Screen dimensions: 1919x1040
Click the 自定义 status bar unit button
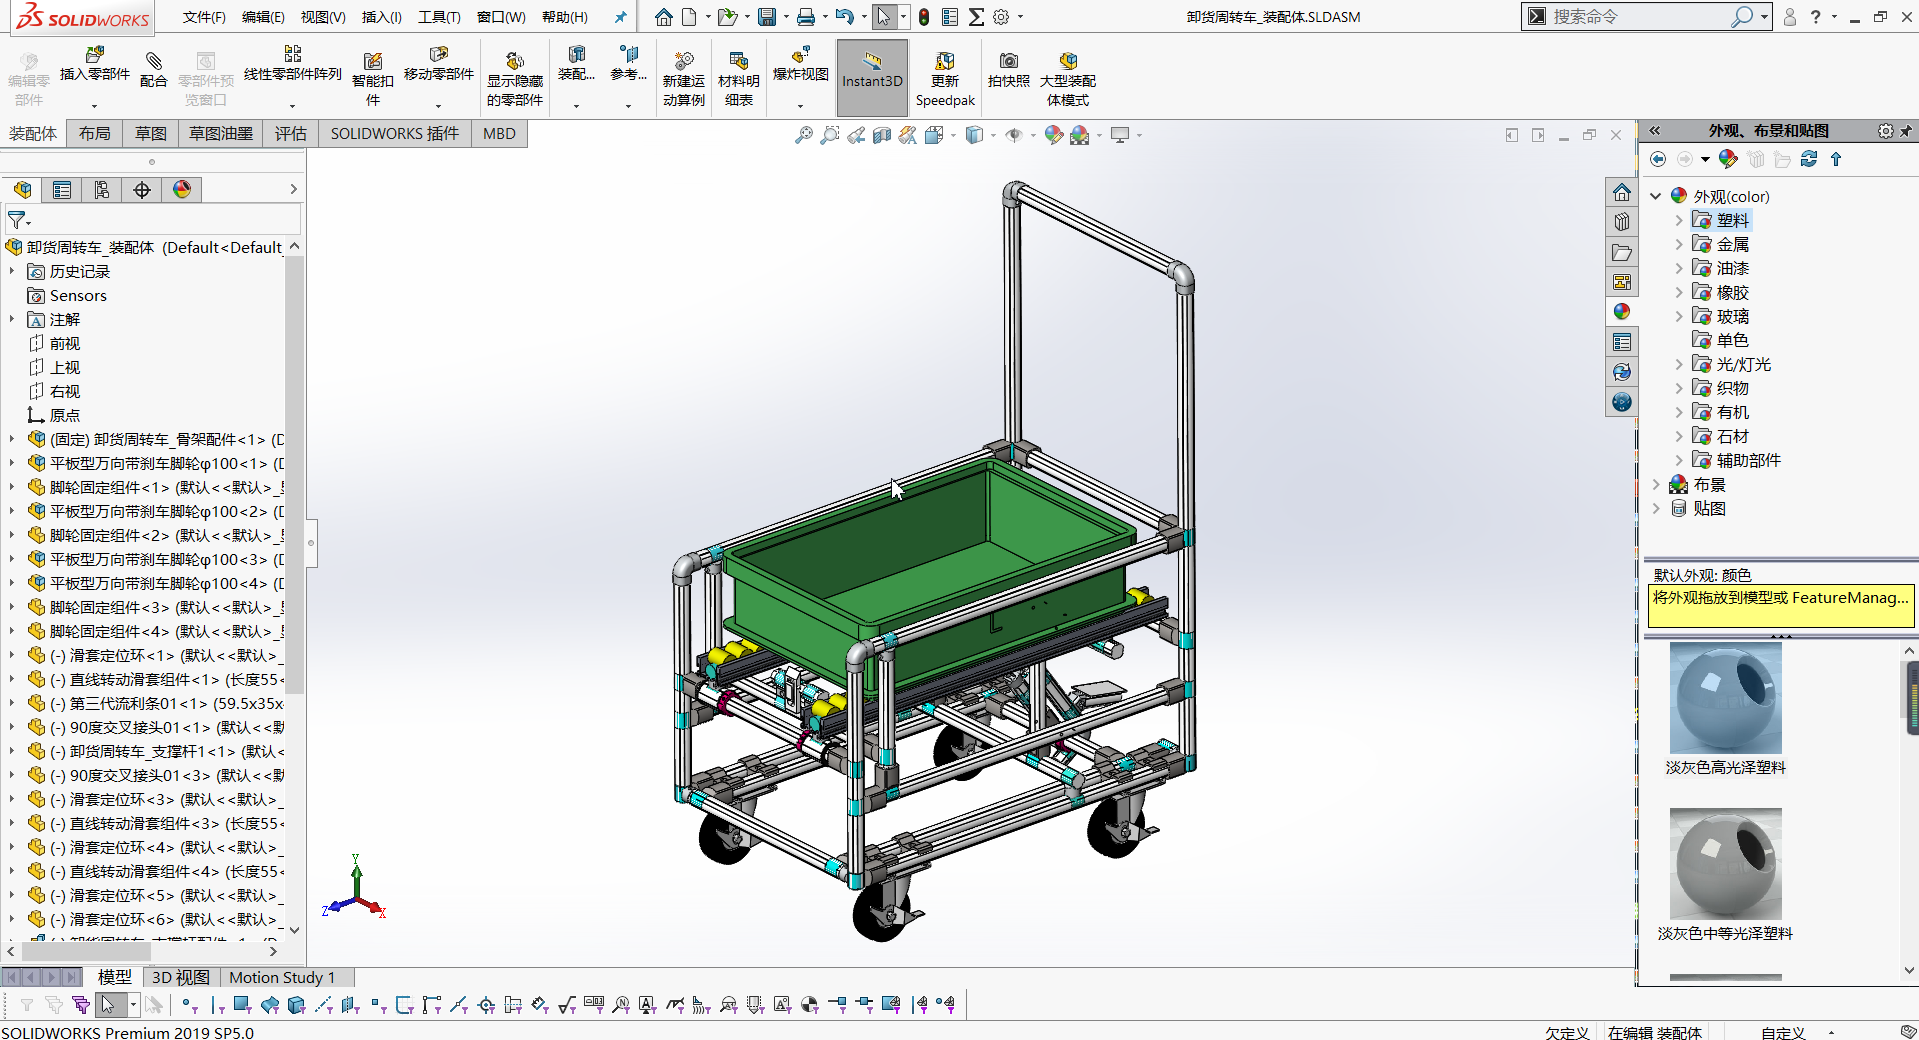point(1783,1033)
